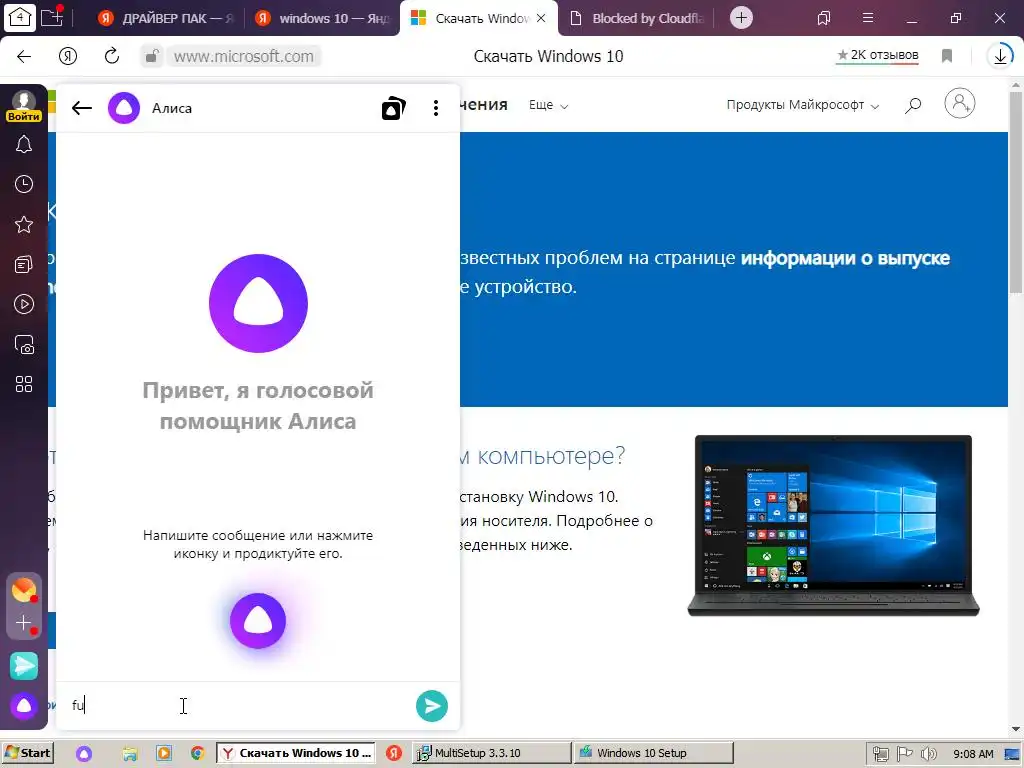Click the 9:08 AM tray clock
The height and width of the screenshot is (768, 1024).
973,754
